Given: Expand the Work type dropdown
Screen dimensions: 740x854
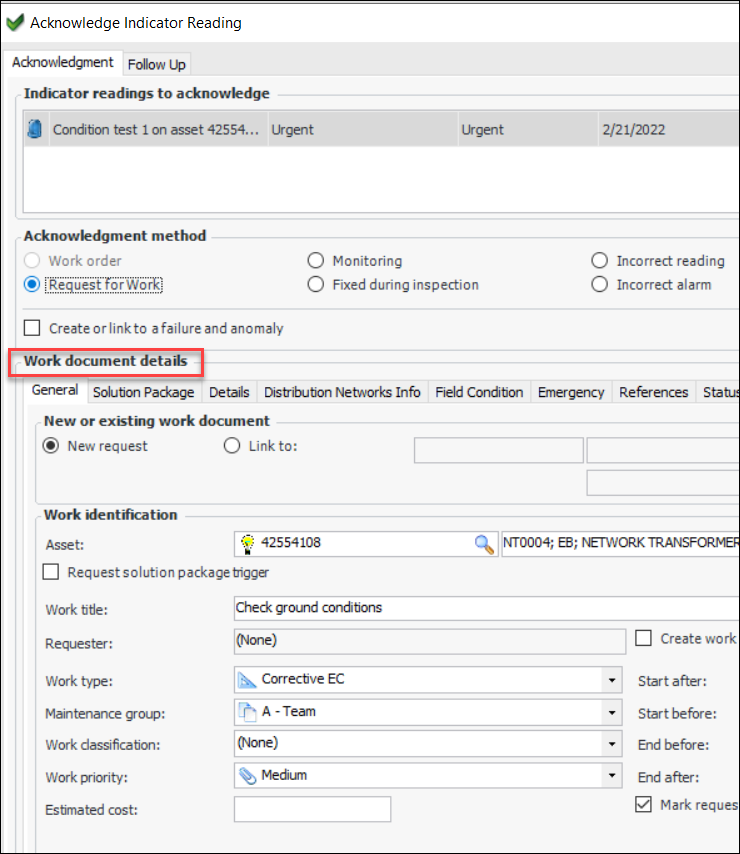Looking at the screenshot, I should (x=611, y=680).
